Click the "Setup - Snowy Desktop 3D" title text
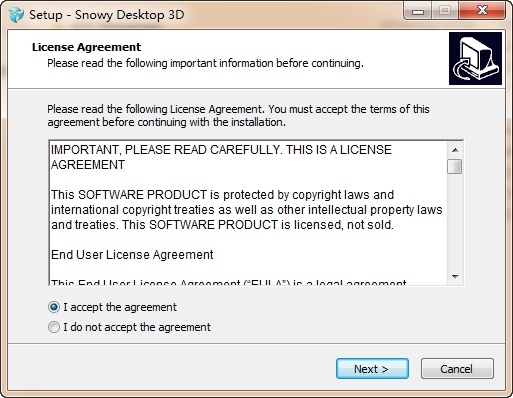 pos(107,15)
